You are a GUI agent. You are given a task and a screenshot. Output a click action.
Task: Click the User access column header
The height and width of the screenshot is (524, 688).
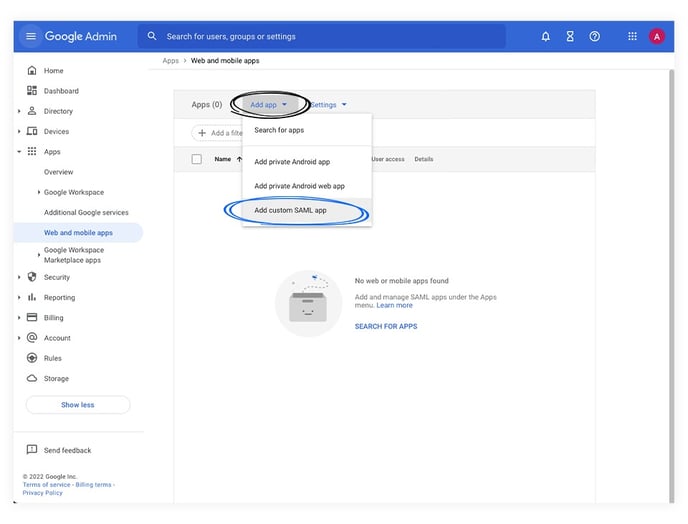pos(388,159)
